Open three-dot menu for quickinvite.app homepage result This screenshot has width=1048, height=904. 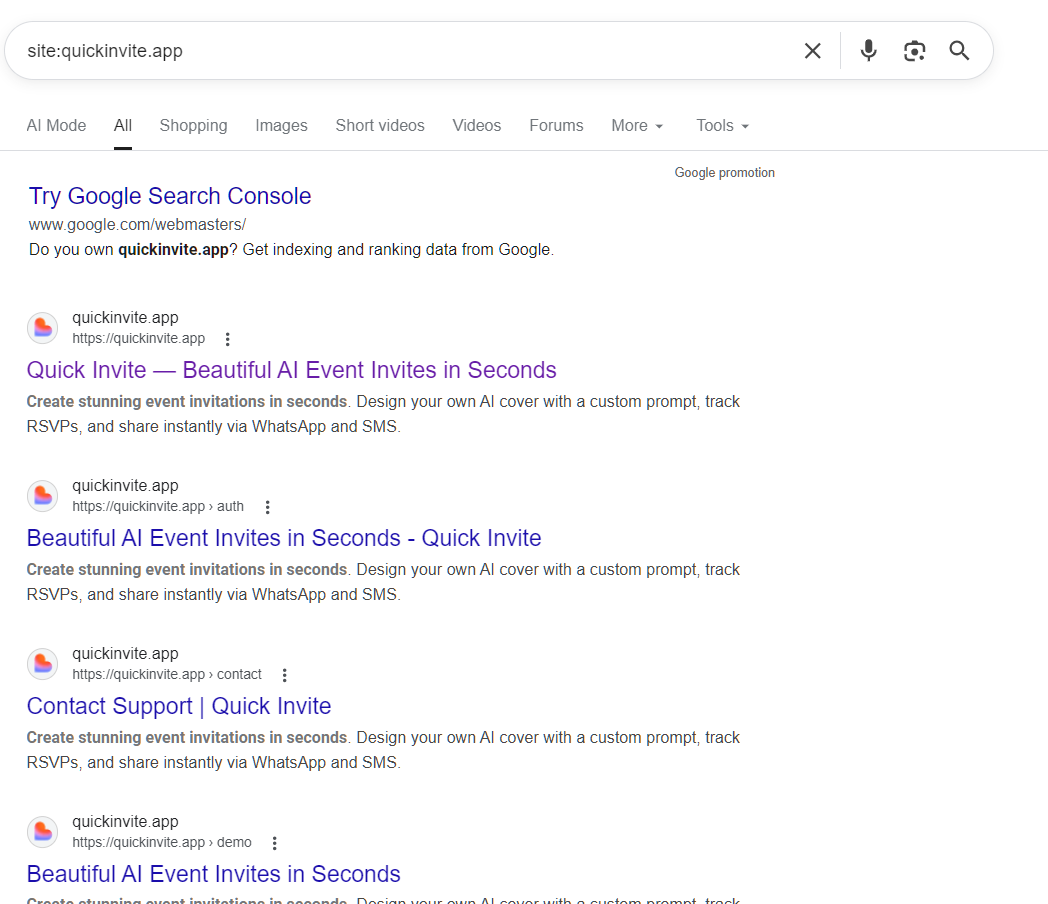228,339
